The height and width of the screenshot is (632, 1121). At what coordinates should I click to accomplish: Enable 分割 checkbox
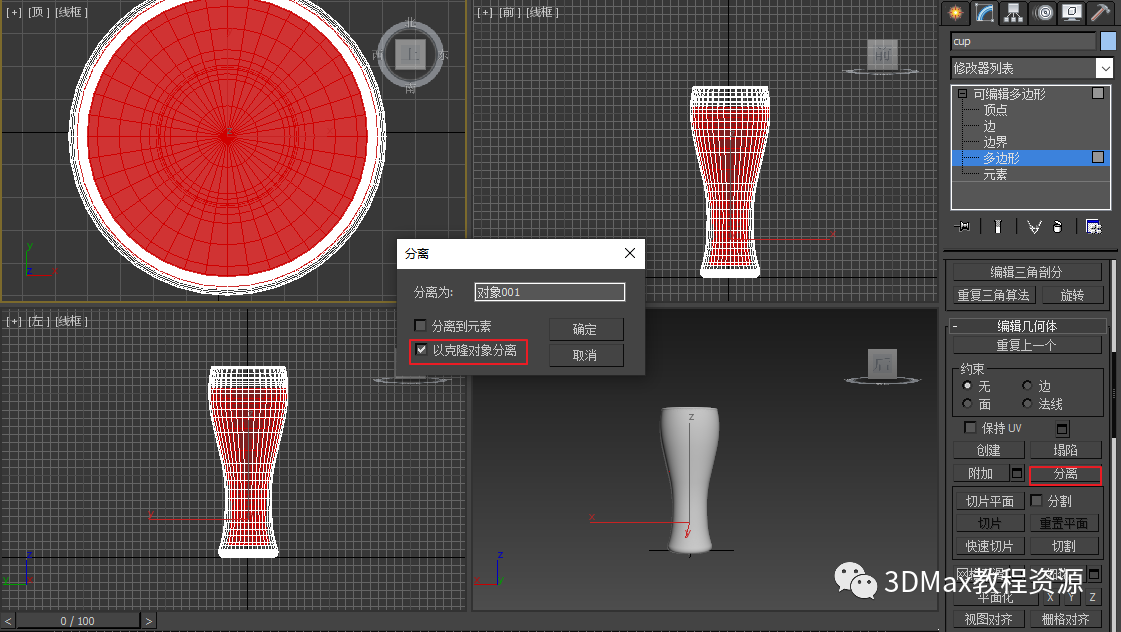tap(1037, 500)
